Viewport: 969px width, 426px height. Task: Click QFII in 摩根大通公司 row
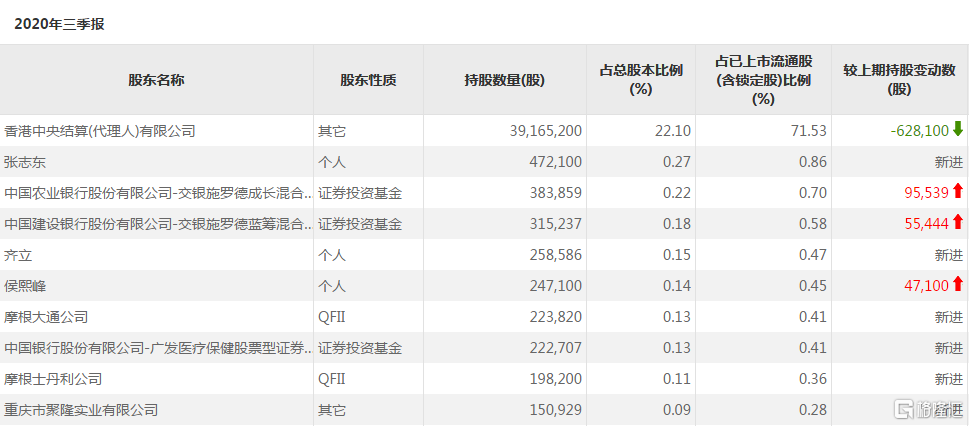331,317
